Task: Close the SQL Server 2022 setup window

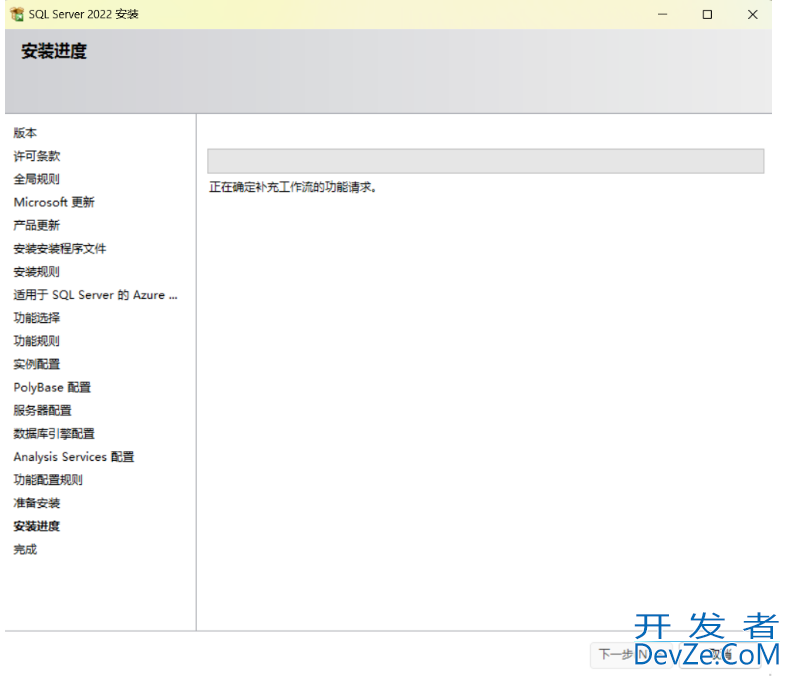Action: coord(753,15)
